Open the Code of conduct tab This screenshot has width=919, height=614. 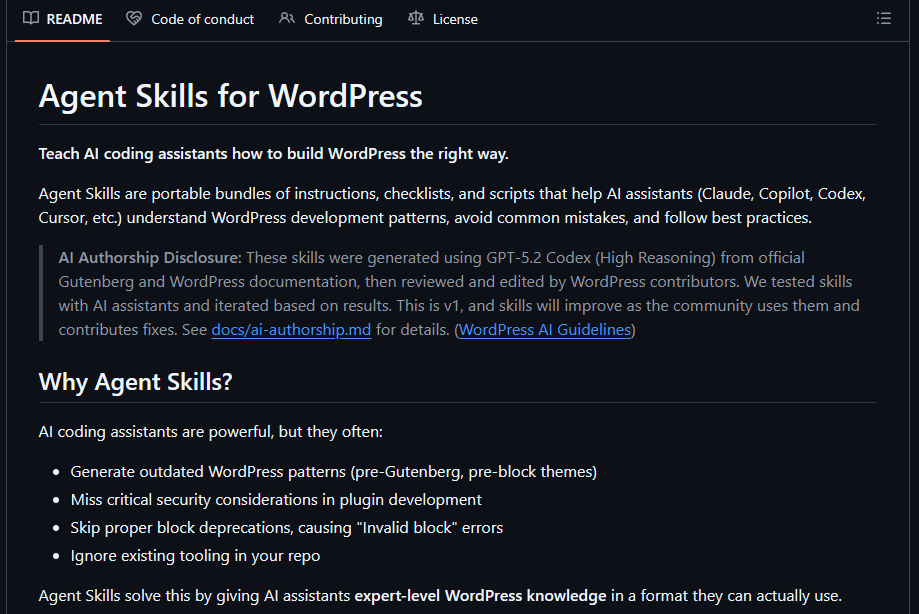[202, 19]
